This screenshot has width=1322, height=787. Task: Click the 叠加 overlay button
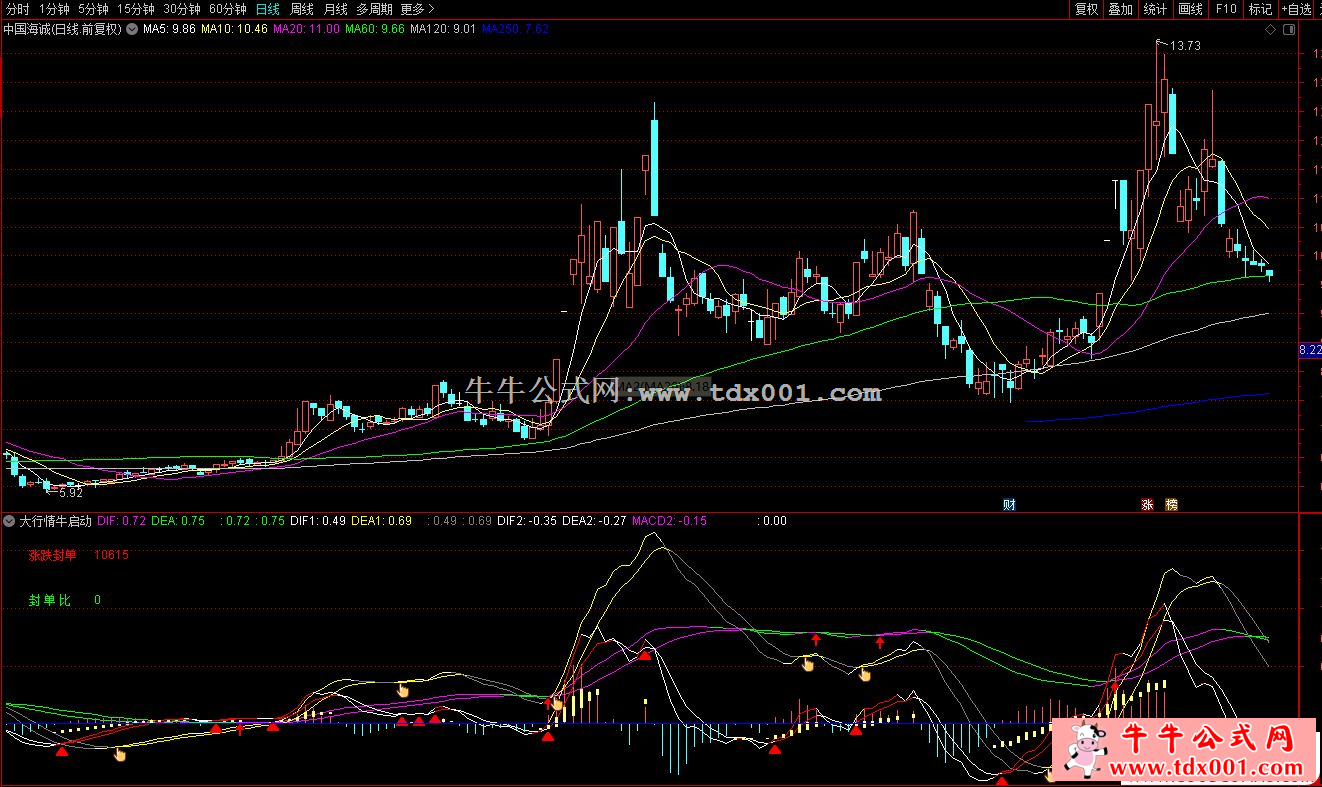click(1121, 9)
